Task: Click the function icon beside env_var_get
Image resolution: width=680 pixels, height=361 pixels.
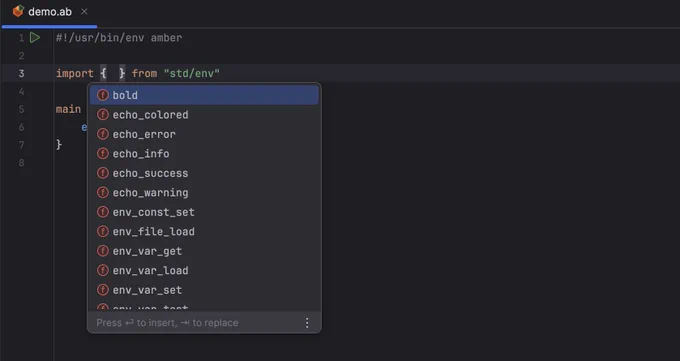Action: tap(103, 251)
